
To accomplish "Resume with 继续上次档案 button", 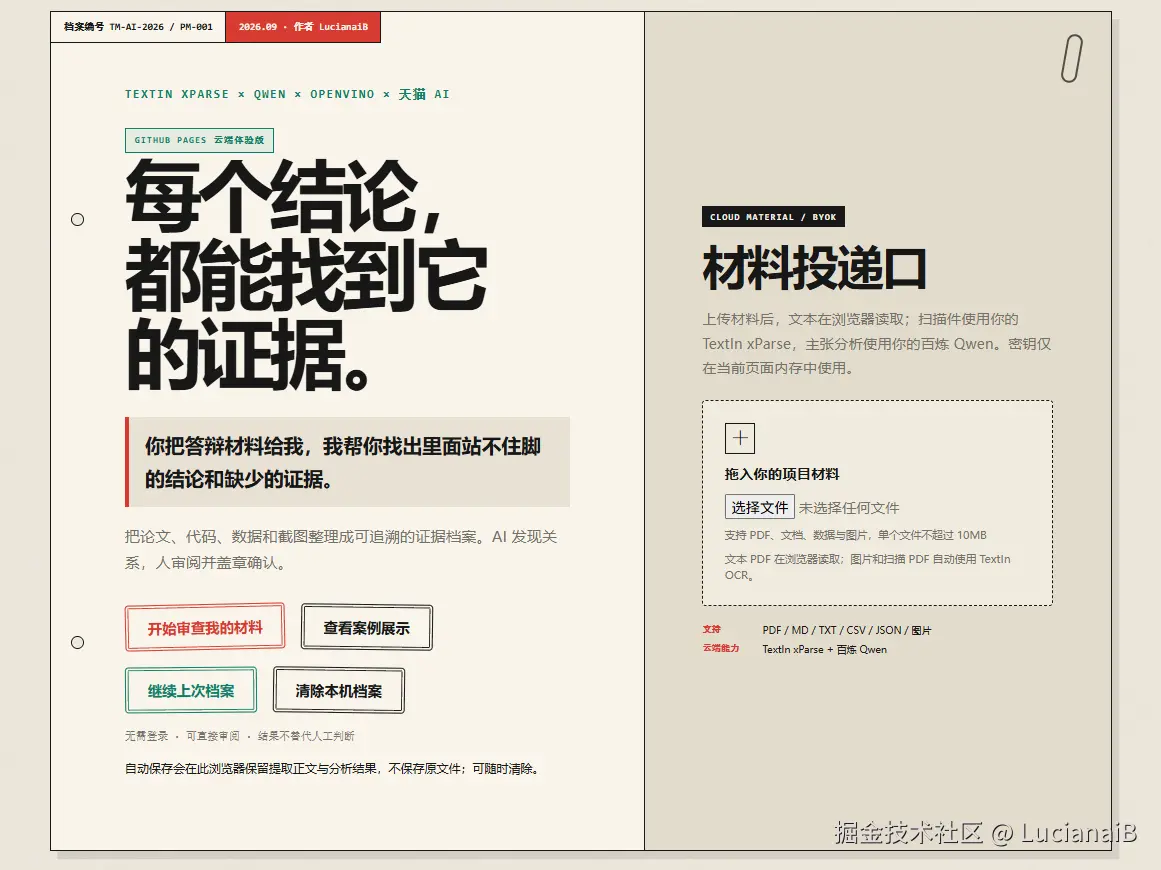I will [x=191, y=690].
